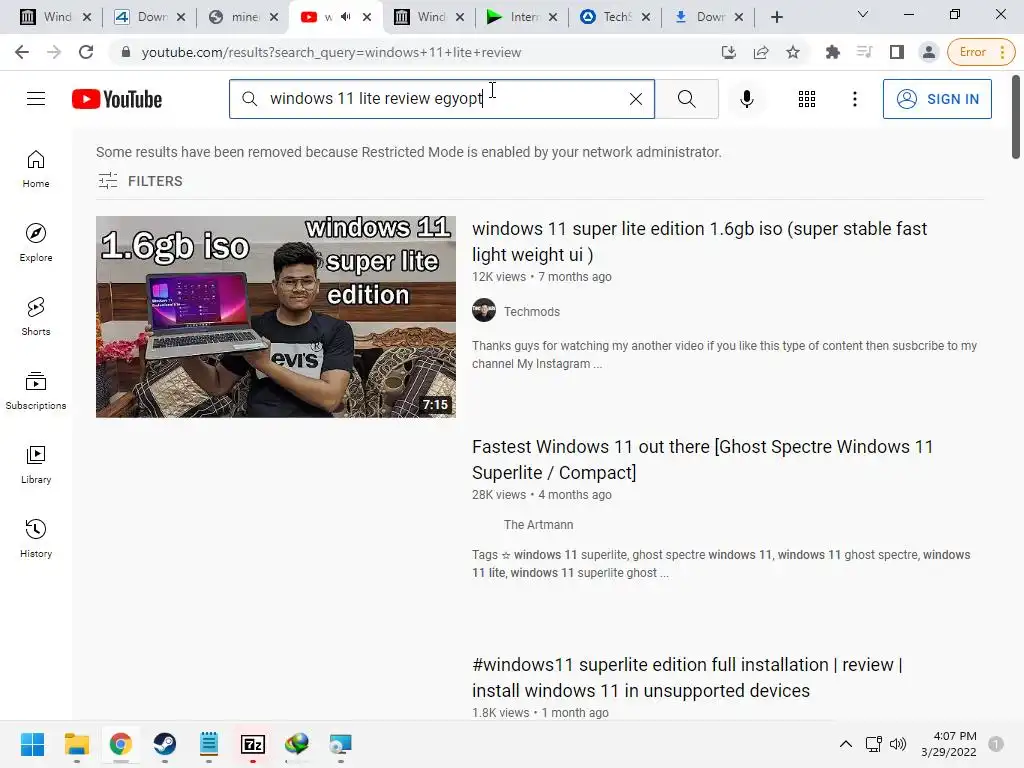
Task: Open File Explorer from the taskbar
Action: (x=76, y=744)
